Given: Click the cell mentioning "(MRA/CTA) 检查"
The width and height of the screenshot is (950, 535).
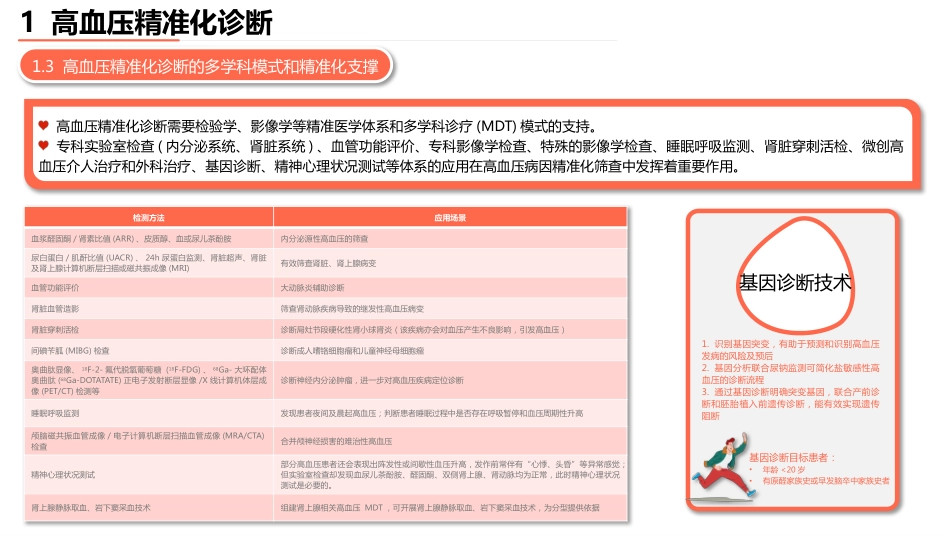Looking at the screenshot, I should 148,441.
